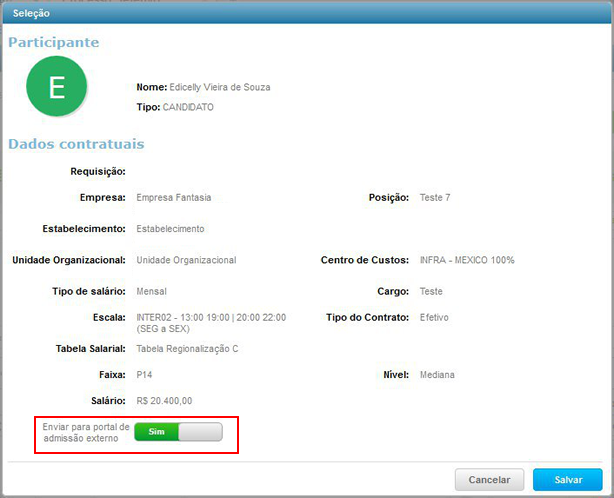Click the Enviar para portal de admissão label
Image resolution: width=614 pixels, height=498 pixels.
(79, 432)
